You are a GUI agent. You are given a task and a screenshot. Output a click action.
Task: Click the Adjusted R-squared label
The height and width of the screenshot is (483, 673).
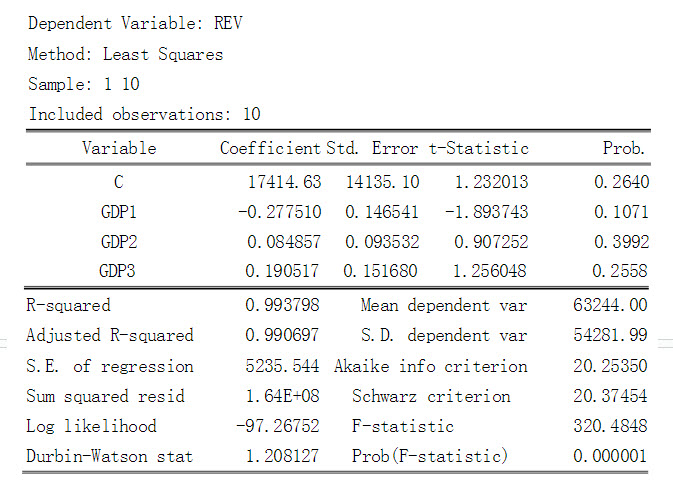pyautogui.click(x=110, y=335)
